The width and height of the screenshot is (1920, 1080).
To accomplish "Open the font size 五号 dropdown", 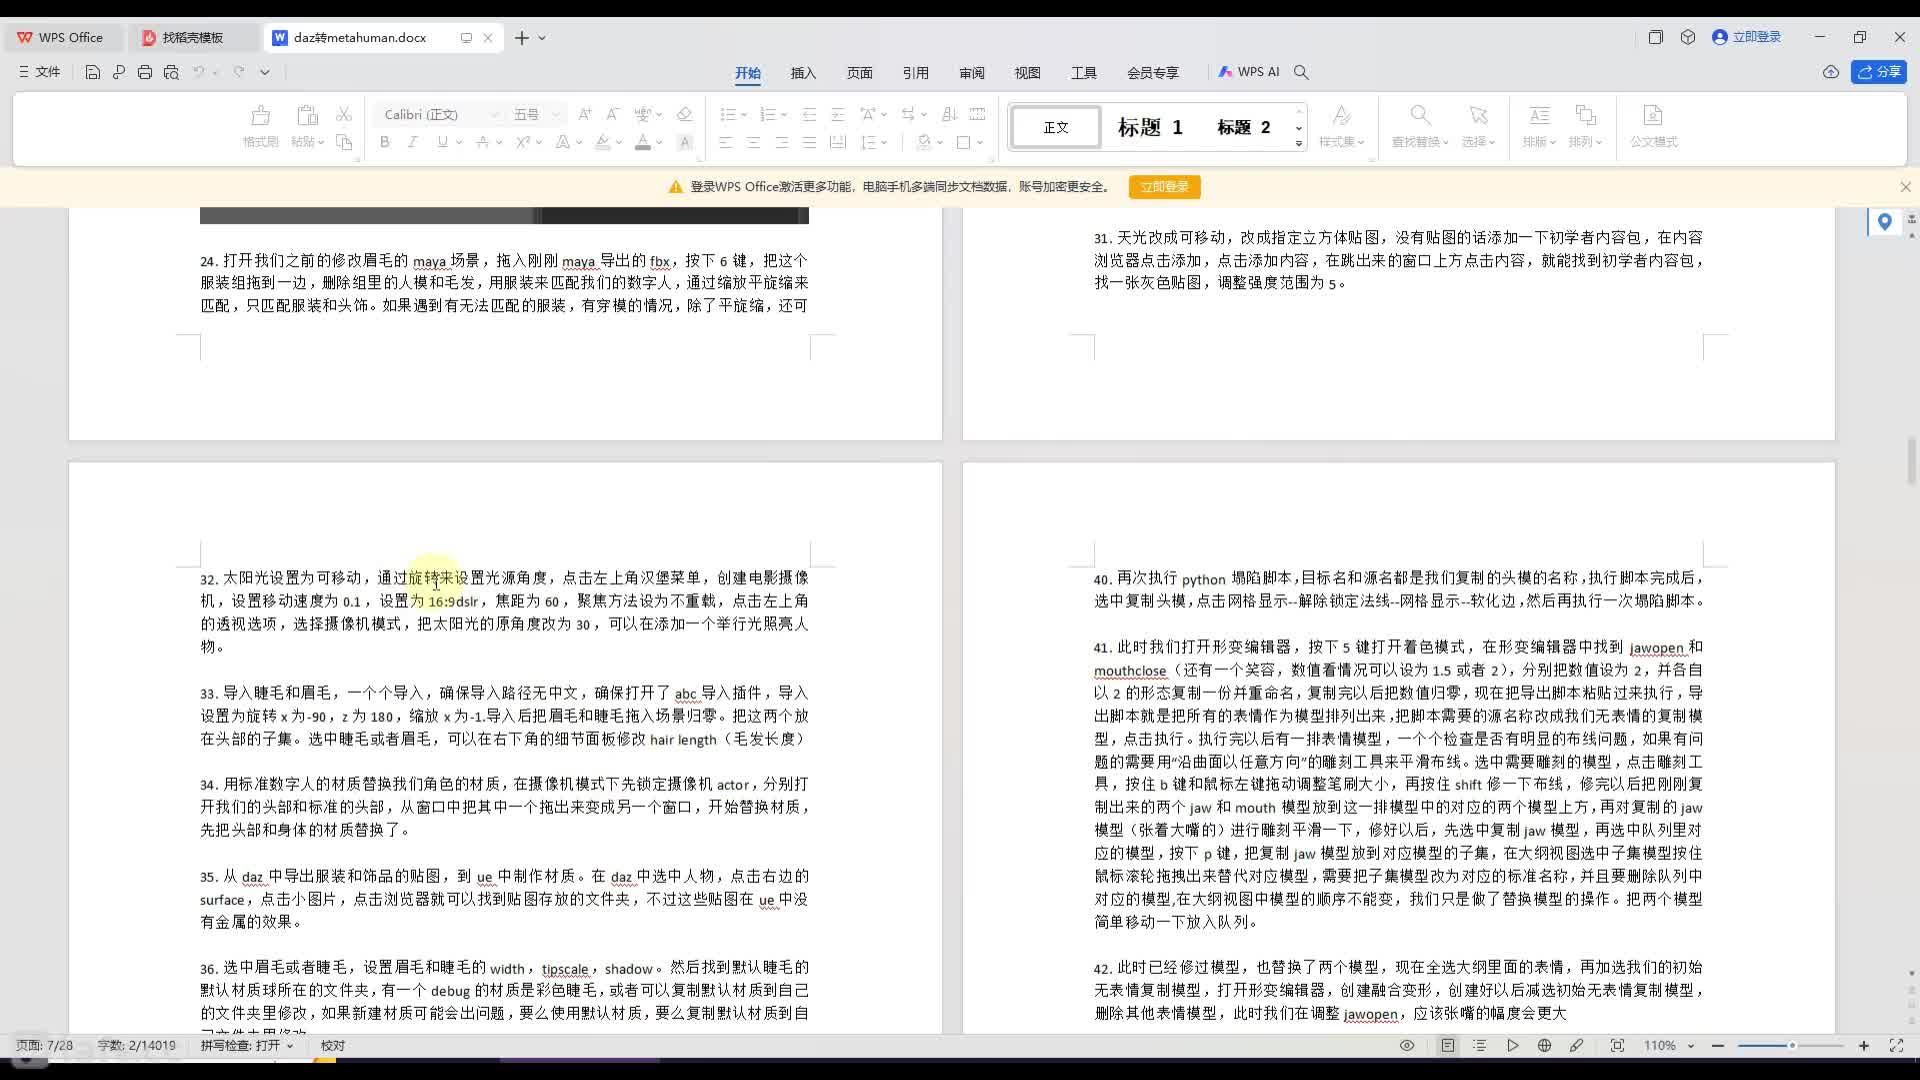I will point(557,115).
